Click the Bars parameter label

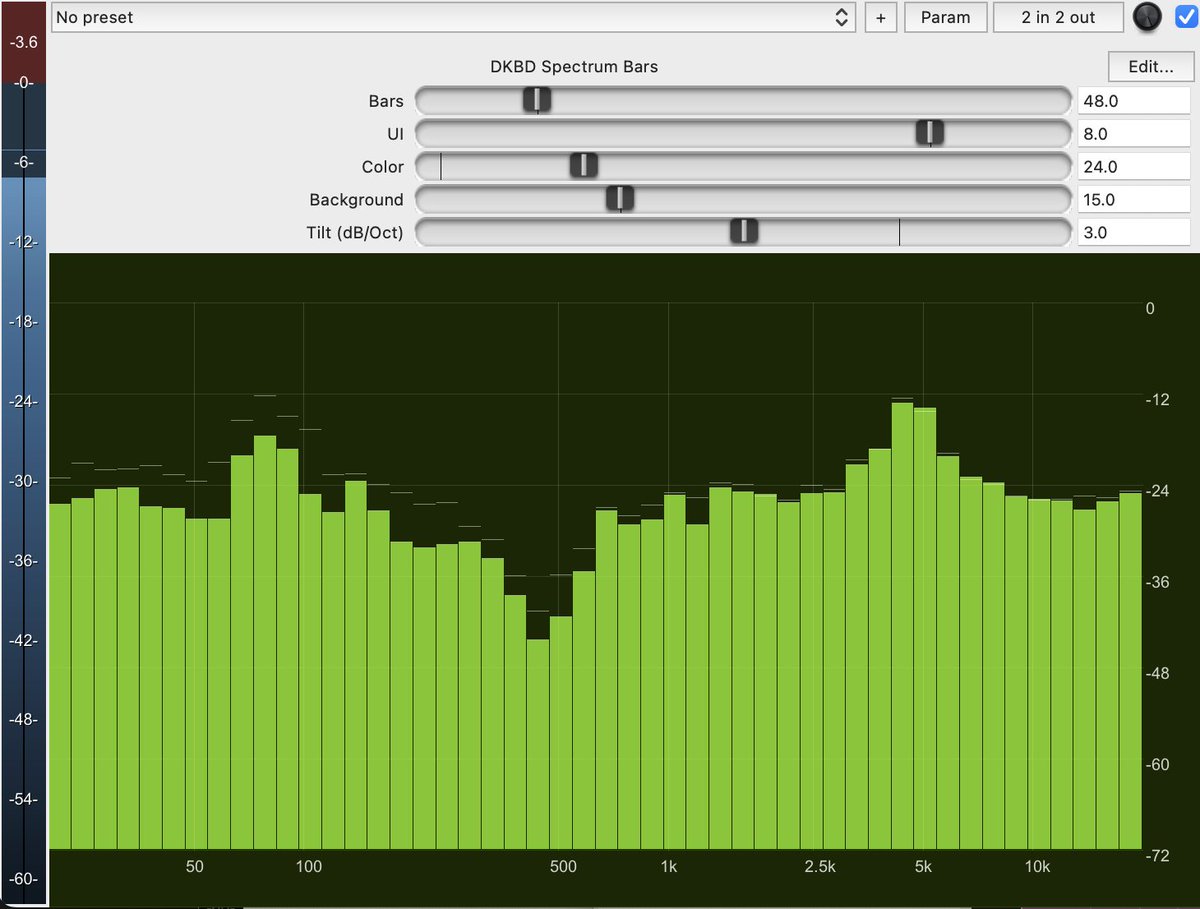click(x=386, y=100)
